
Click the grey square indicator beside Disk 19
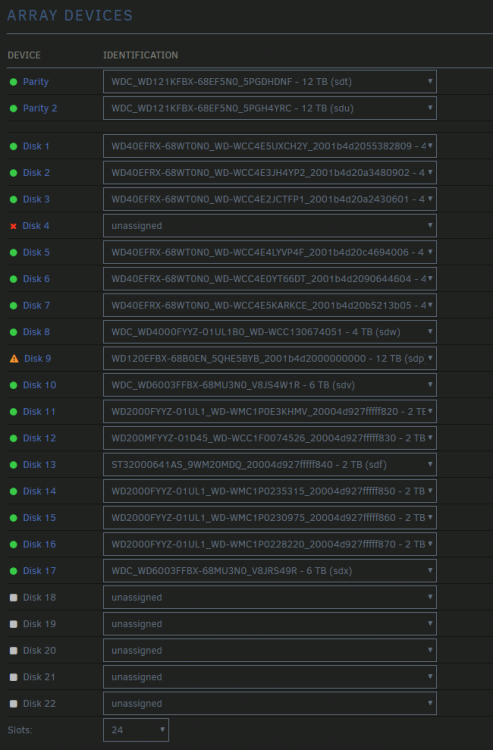[x=13, y=624]
